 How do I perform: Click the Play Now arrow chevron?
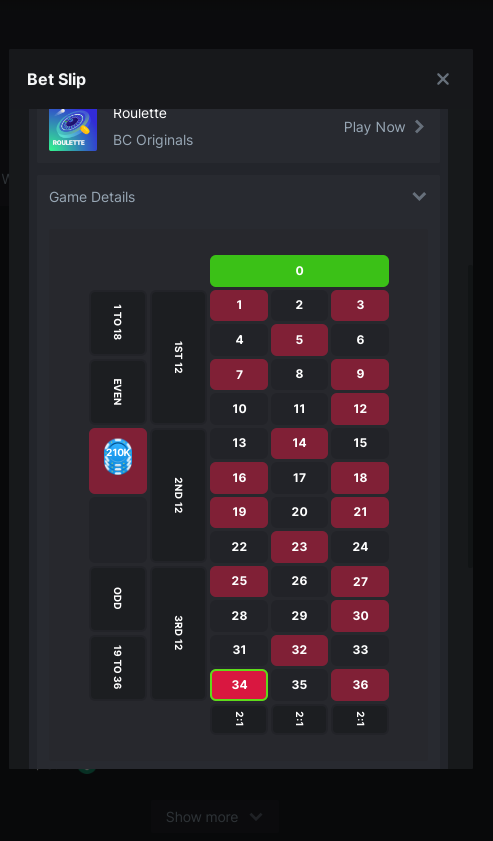pyautogui.click(x=420, y=127)
